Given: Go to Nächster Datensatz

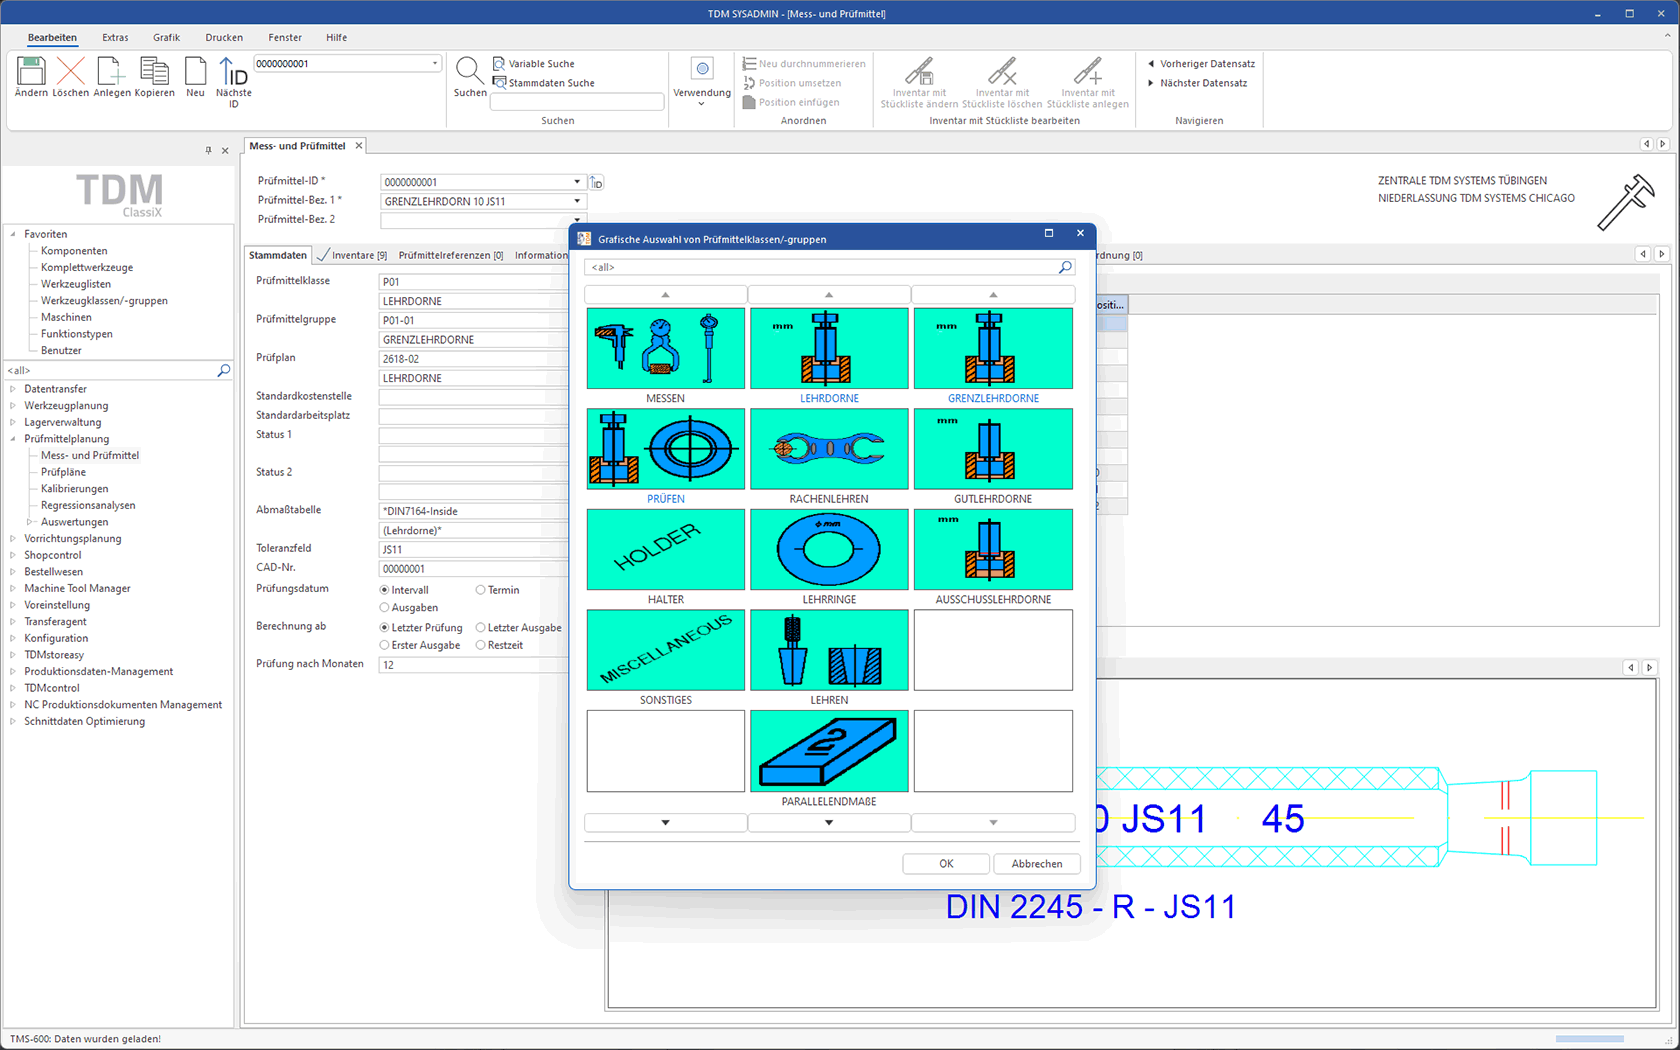Looking at the screenshot, I should pyautogui.click(x=1197, y=83).
